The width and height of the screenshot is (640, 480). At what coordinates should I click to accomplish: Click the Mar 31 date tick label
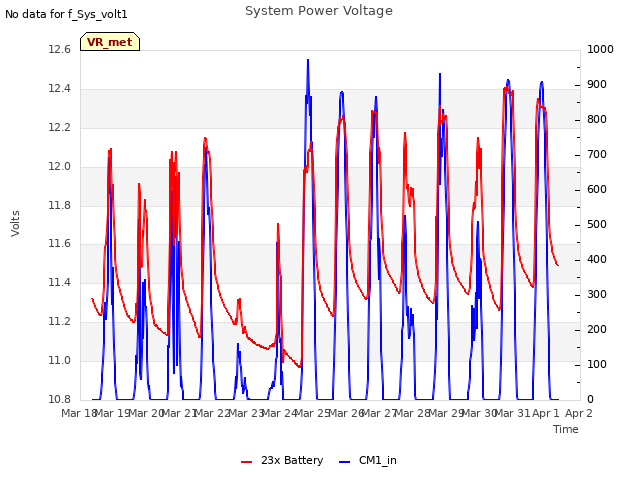click(x=513, y=413)
